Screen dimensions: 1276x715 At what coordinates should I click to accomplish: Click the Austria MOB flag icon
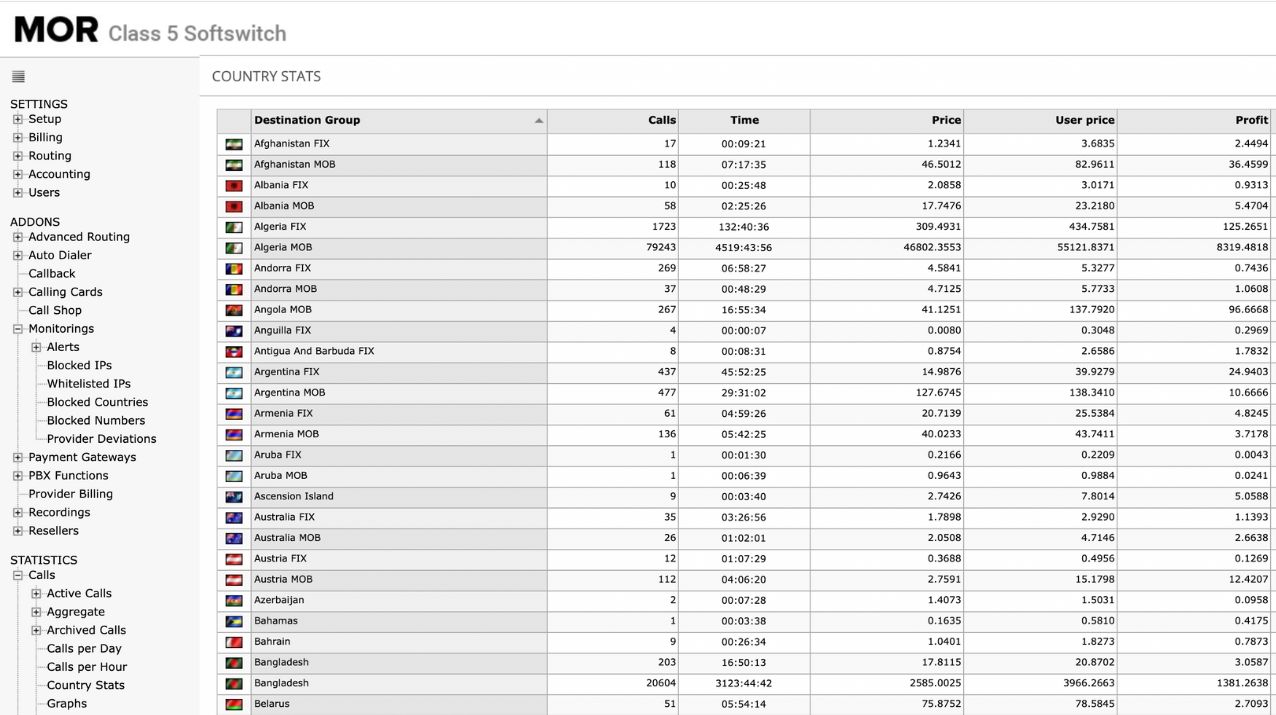(234, 579)
